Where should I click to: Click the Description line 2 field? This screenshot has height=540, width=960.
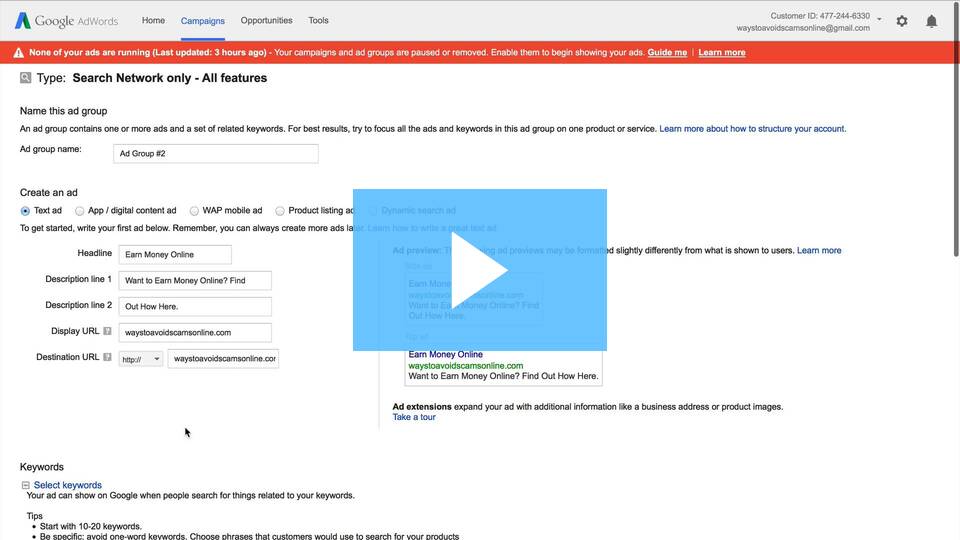(195, 307)
